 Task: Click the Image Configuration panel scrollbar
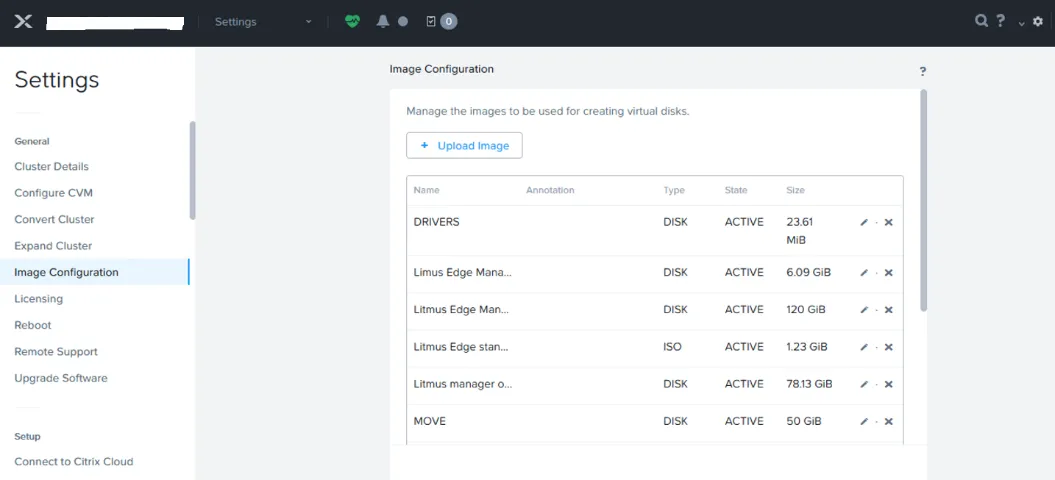click(x=923, y=200)
